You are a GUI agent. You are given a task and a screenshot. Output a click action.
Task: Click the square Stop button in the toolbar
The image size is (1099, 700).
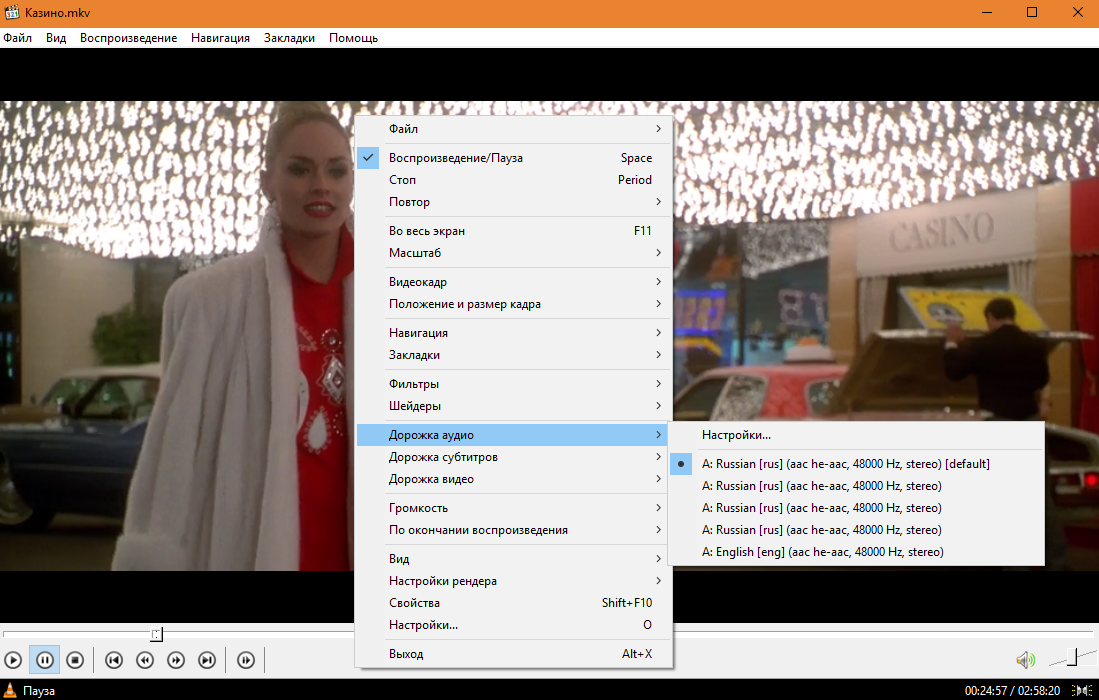coord(75,660)
